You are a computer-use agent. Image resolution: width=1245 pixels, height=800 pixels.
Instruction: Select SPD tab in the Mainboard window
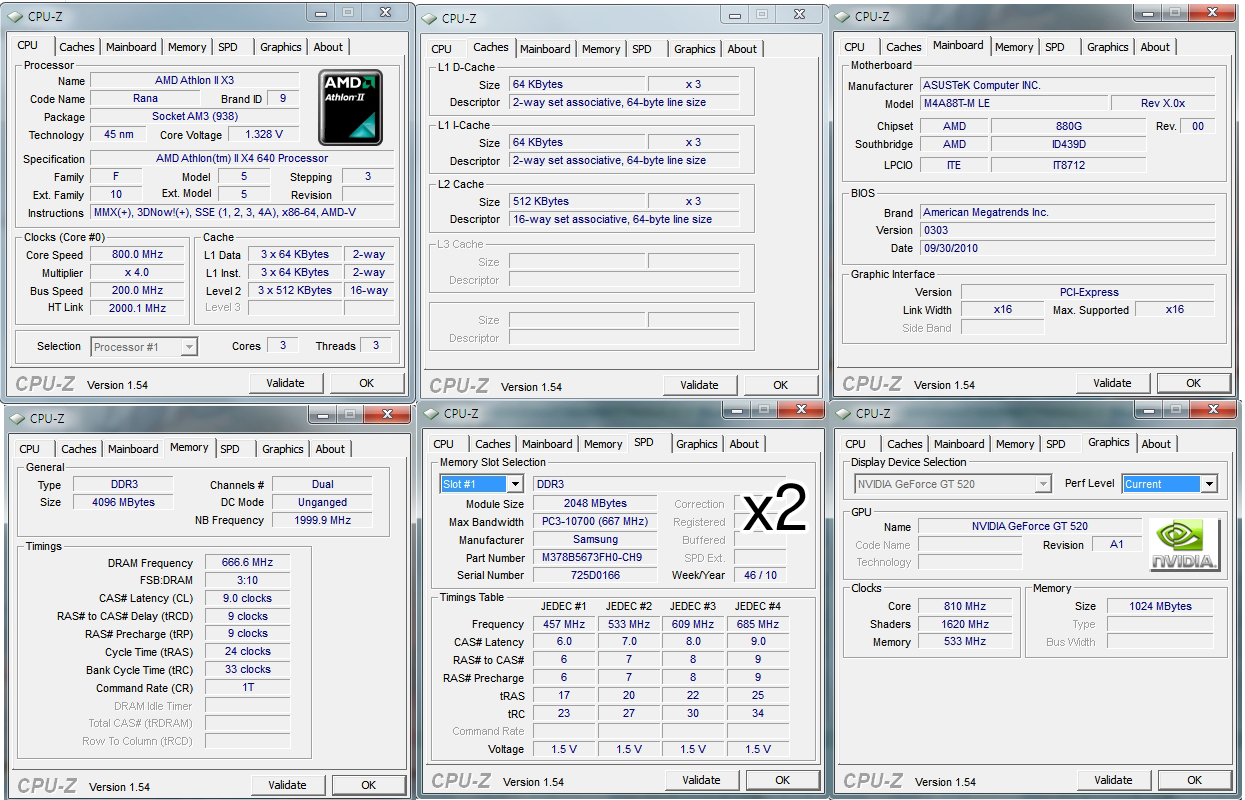(x=1054, y=47)
